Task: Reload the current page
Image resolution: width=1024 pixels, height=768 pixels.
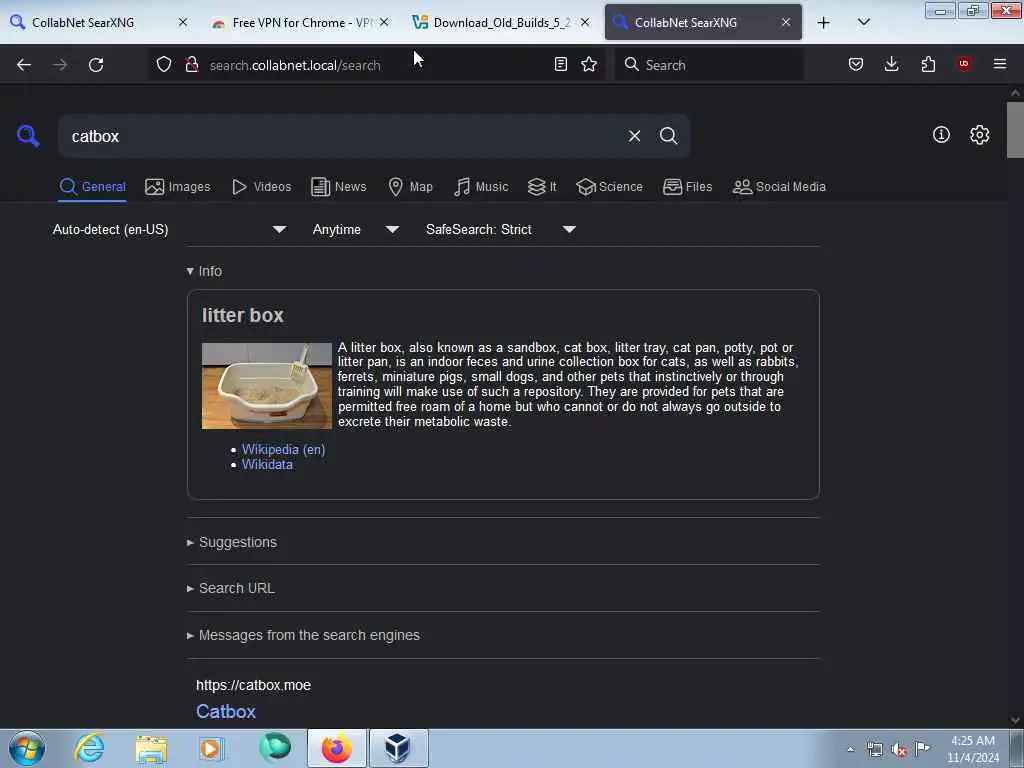Action: 96,65
